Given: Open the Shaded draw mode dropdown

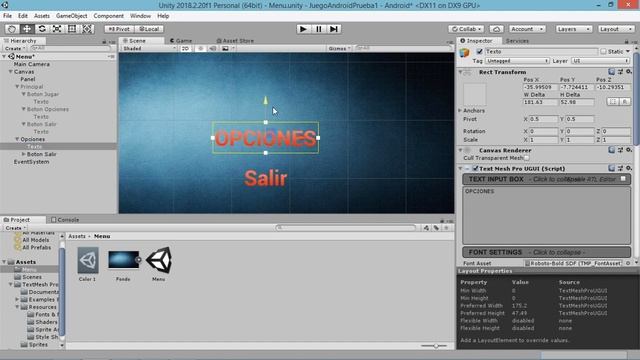Looking at the screenshot, I should pos(149,48).
